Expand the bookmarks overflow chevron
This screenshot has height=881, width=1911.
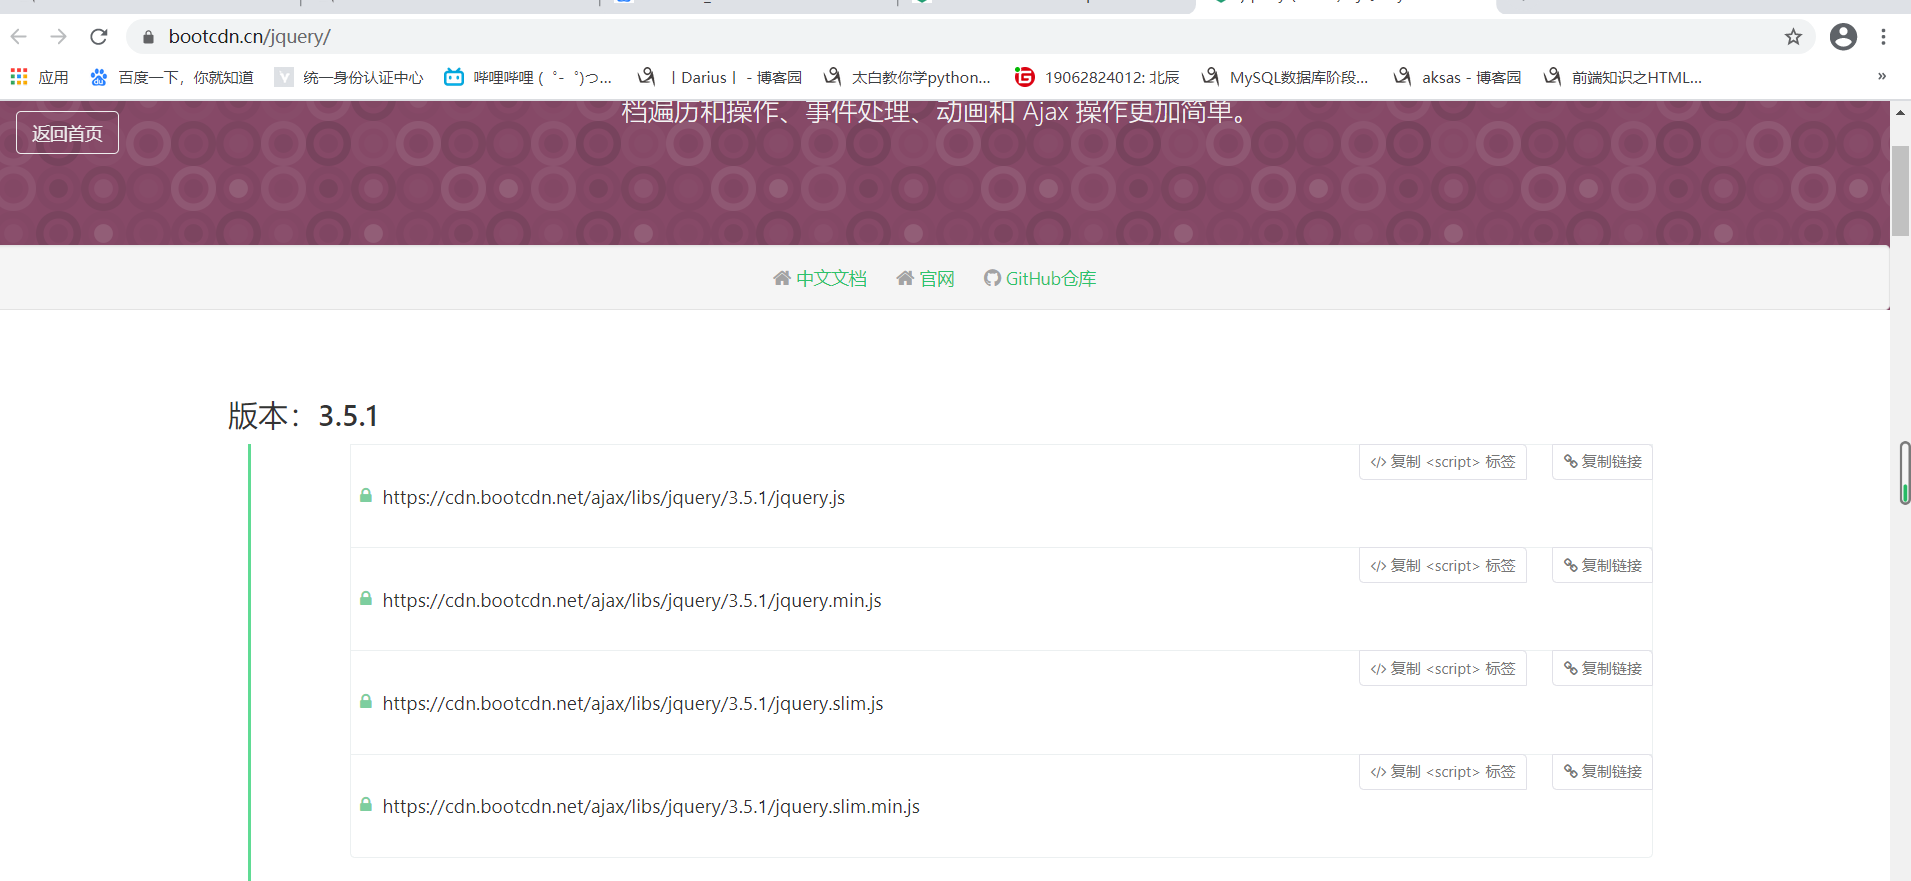pos(1881,76)
